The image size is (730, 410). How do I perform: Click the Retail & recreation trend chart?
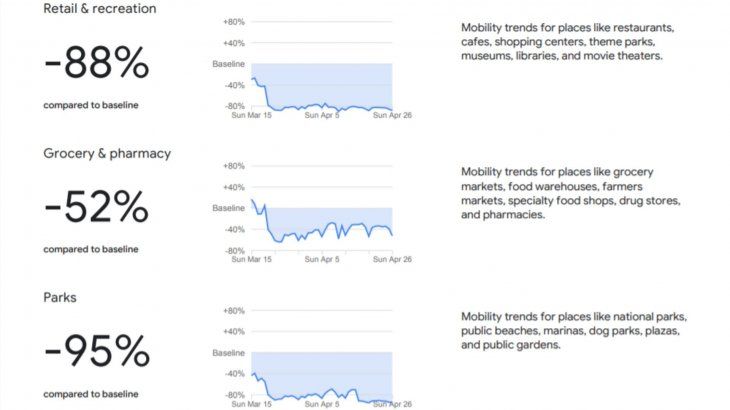[x=322, y=86]
